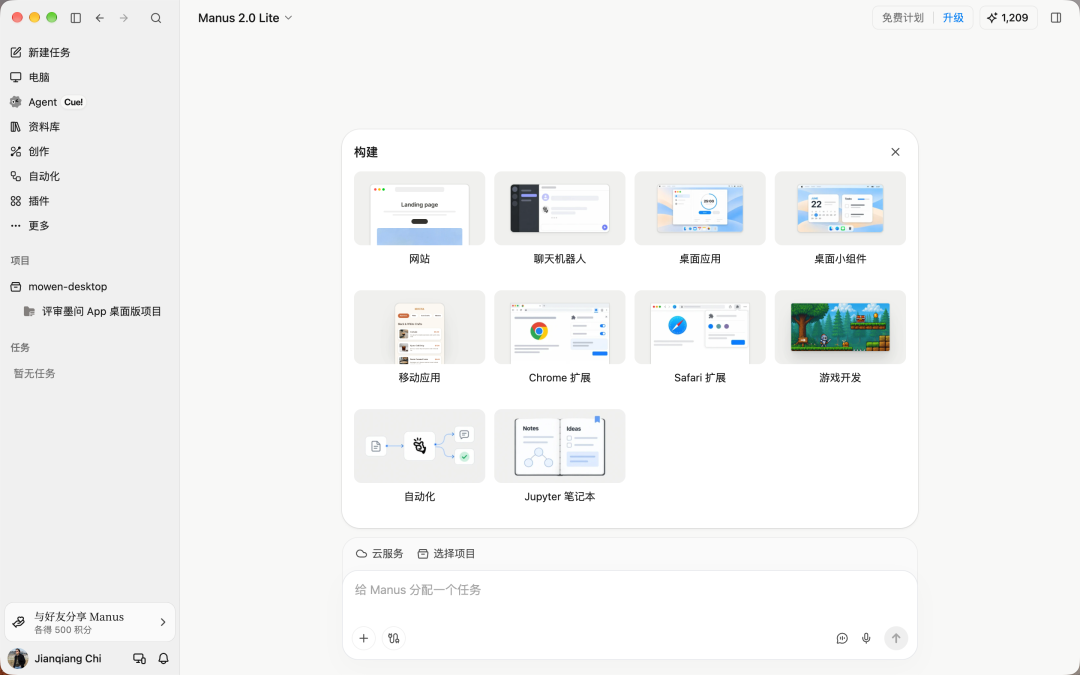
Task: Open the 1,209 credits button
Action: (x=1008, y=18)
